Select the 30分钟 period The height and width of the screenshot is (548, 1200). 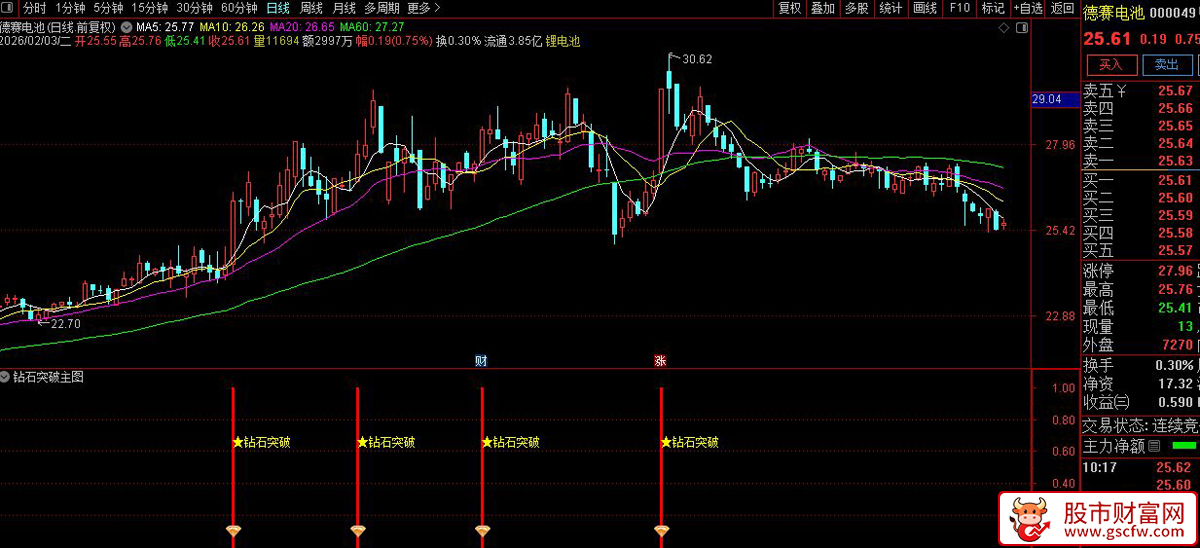click(x=195, y=8)
